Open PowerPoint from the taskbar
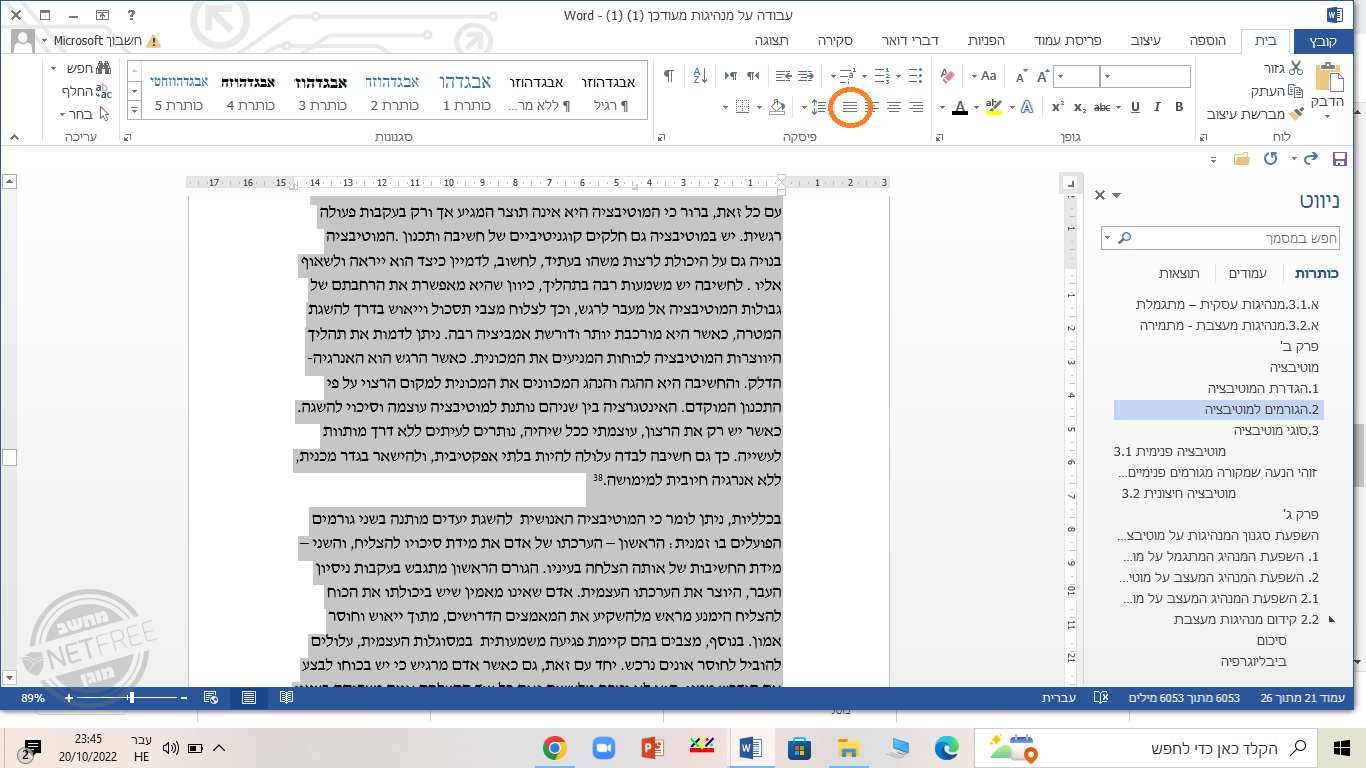 [652, 747]
